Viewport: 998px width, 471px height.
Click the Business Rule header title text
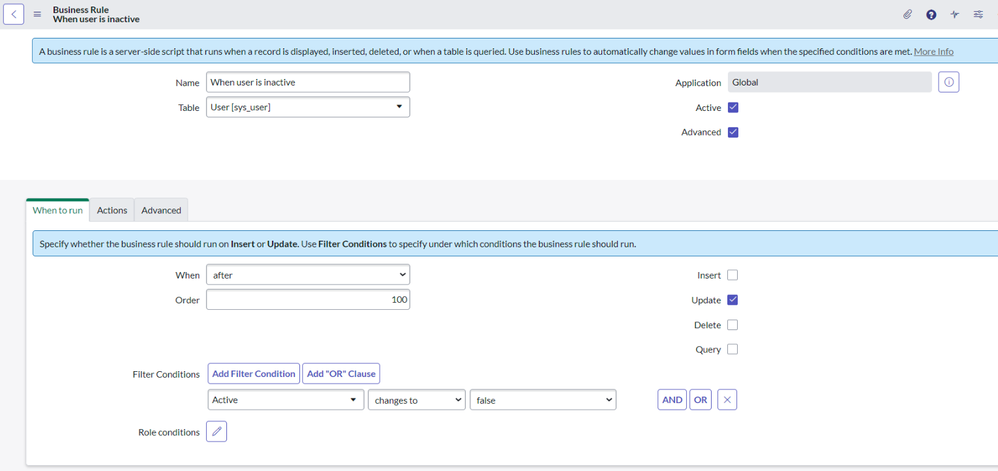[x=81, y=10]
